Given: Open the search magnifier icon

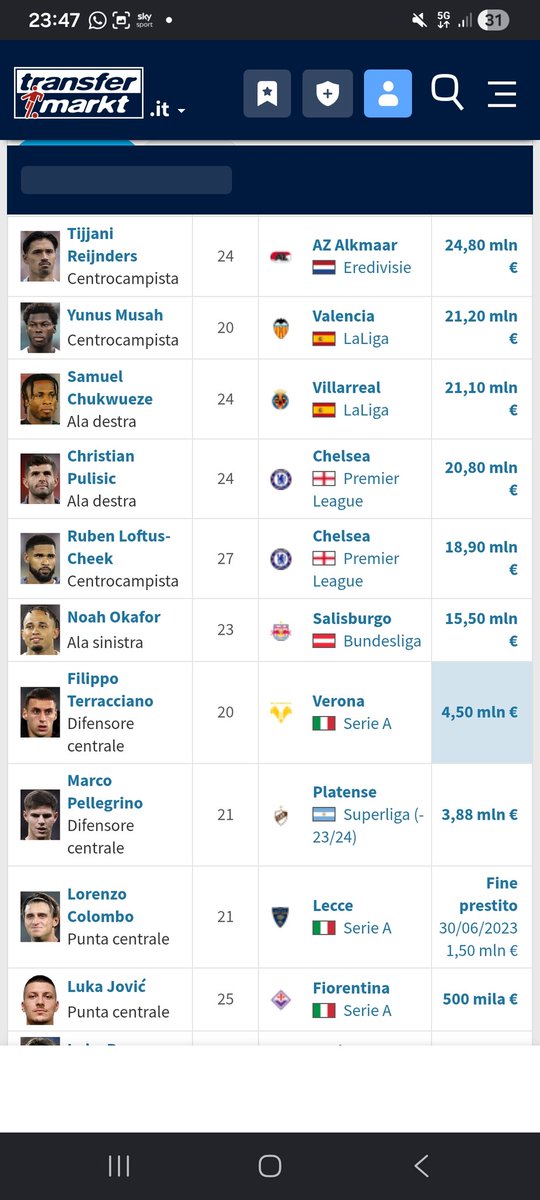Looking at the screenshot, I should tap(447, 92).
